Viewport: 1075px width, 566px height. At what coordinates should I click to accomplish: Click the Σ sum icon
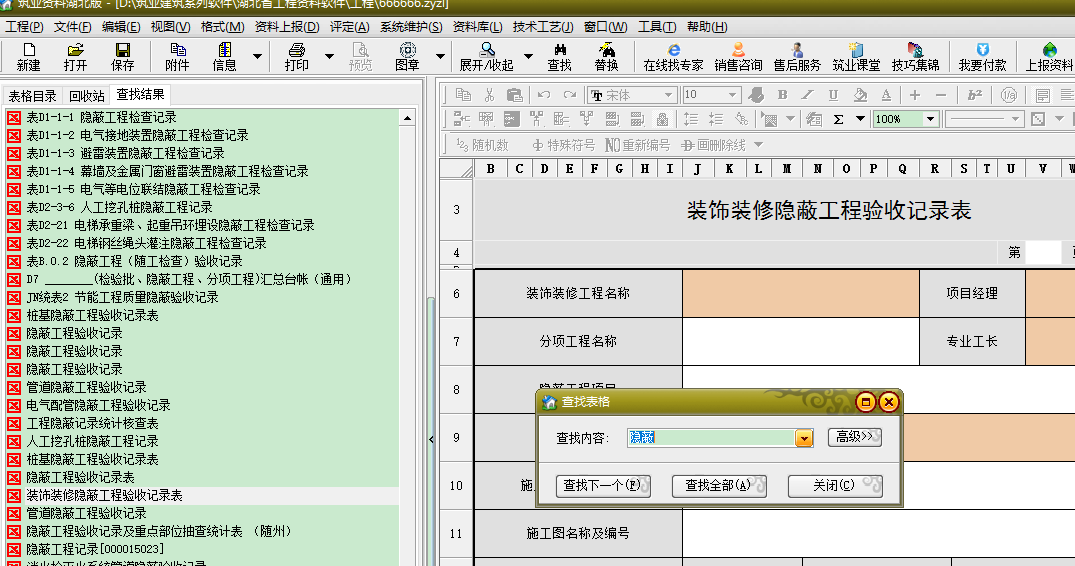[x=838, y=119]
